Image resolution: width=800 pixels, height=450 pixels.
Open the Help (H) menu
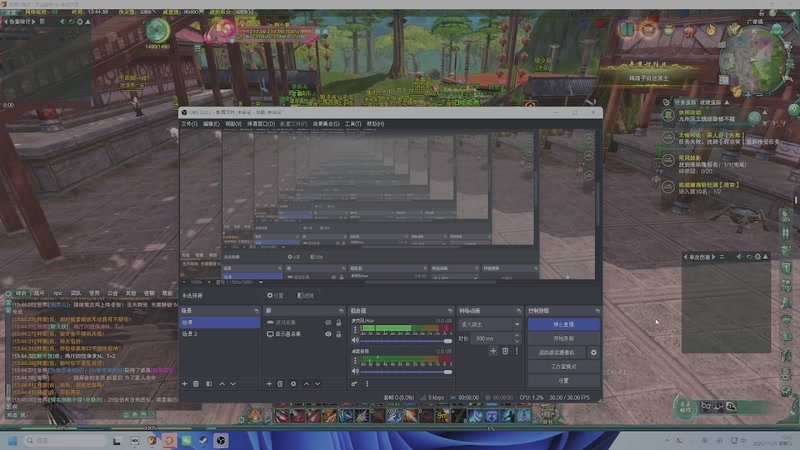pos(375,124)
